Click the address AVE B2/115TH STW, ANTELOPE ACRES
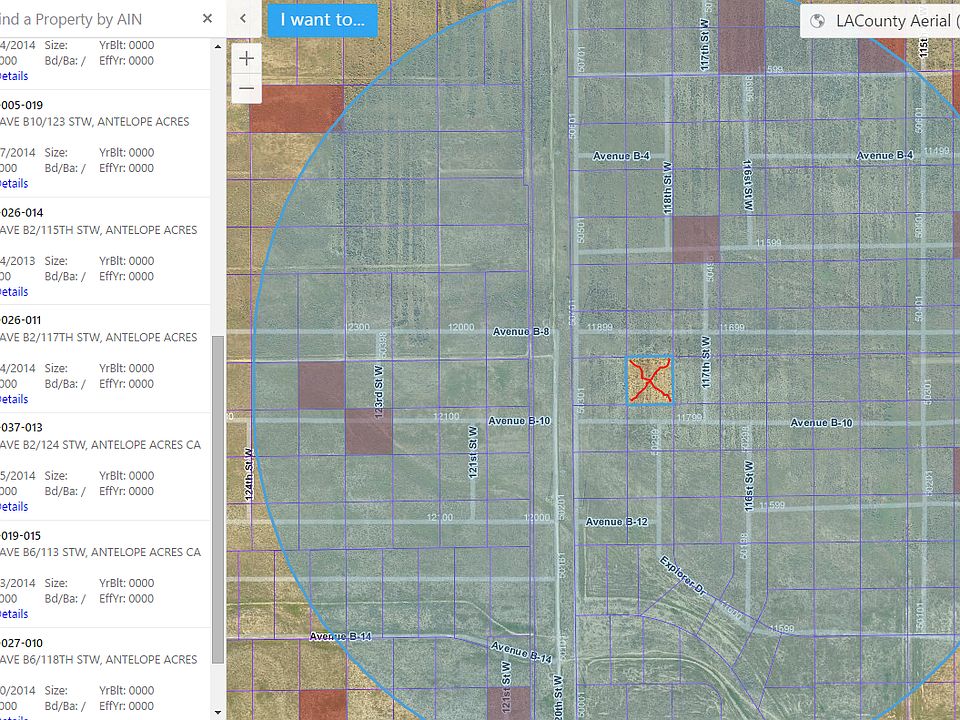This screenshot has width=960, height=720. [x=99, y=230]
